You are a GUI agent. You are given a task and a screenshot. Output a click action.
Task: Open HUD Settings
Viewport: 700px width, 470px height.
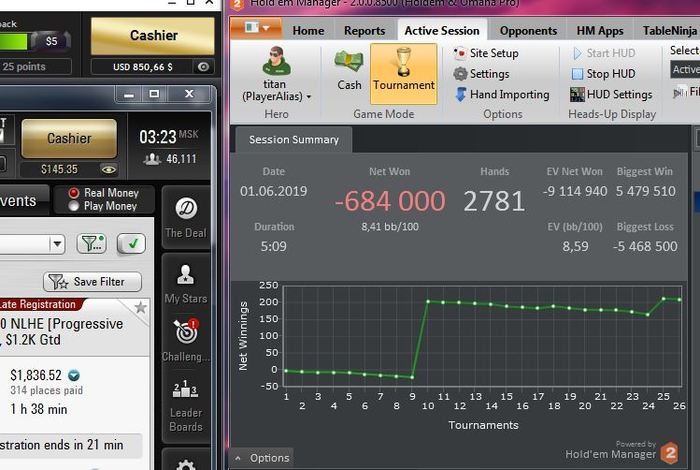(611, 95)
